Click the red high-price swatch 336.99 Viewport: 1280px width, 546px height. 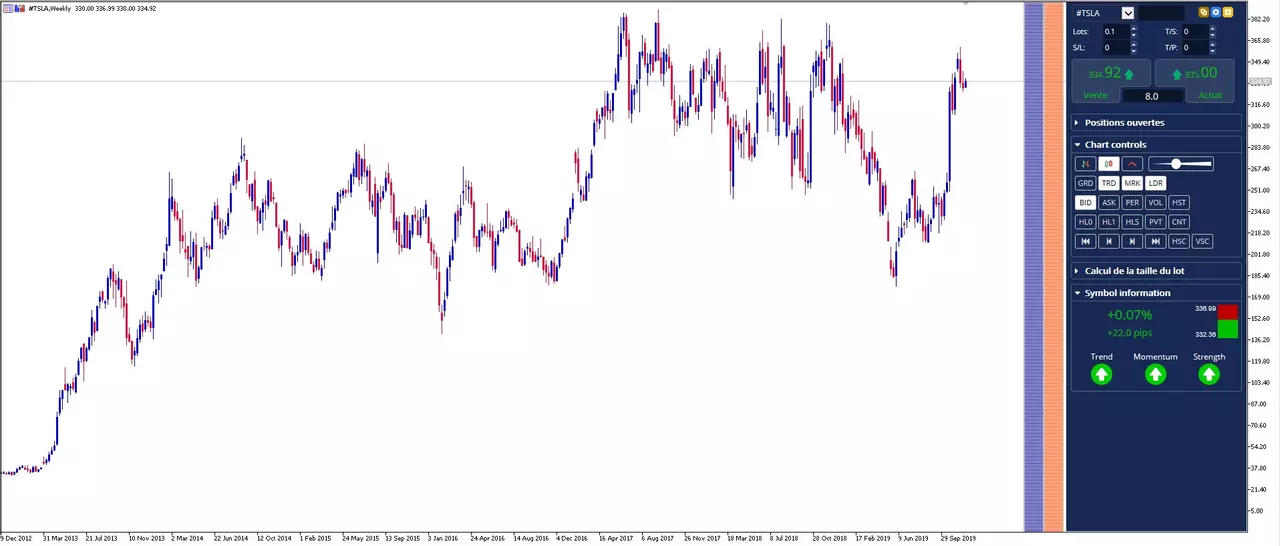[x=1227, y=311]
